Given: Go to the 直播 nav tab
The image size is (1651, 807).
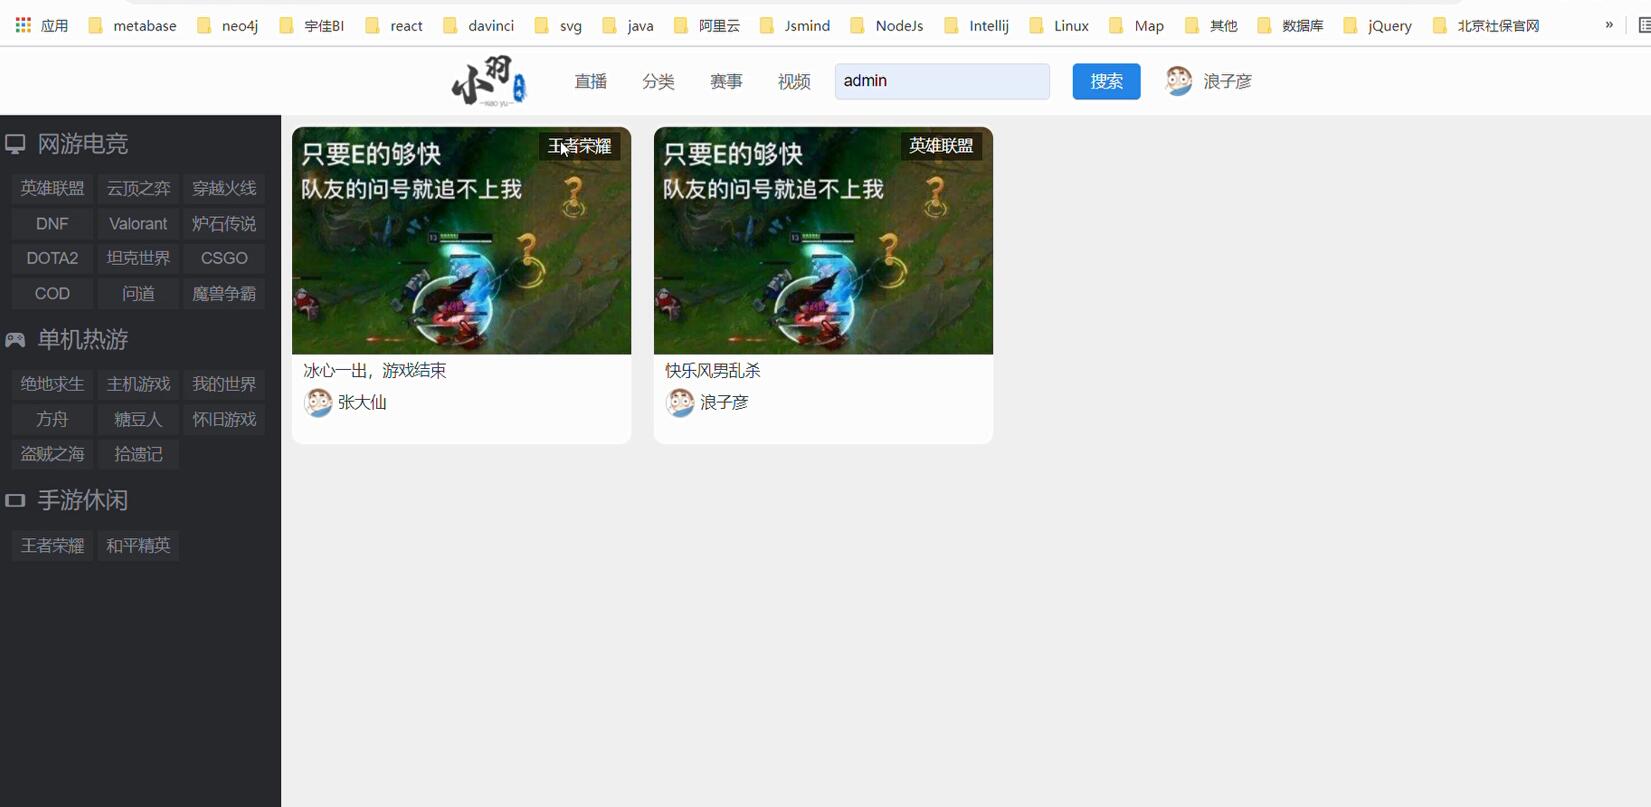Looking at the screenshot, I should 591,81.
